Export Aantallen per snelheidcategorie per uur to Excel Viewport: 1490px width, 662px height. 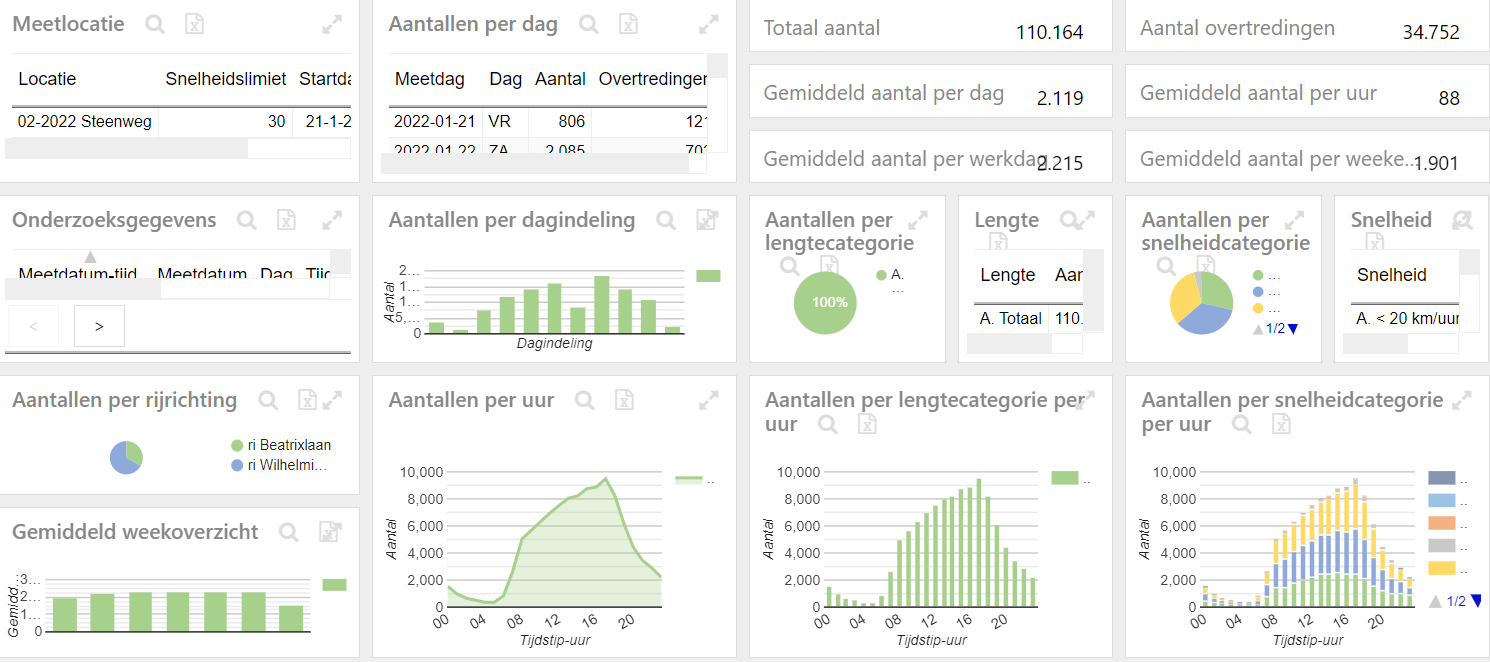tap(1281, 424)
